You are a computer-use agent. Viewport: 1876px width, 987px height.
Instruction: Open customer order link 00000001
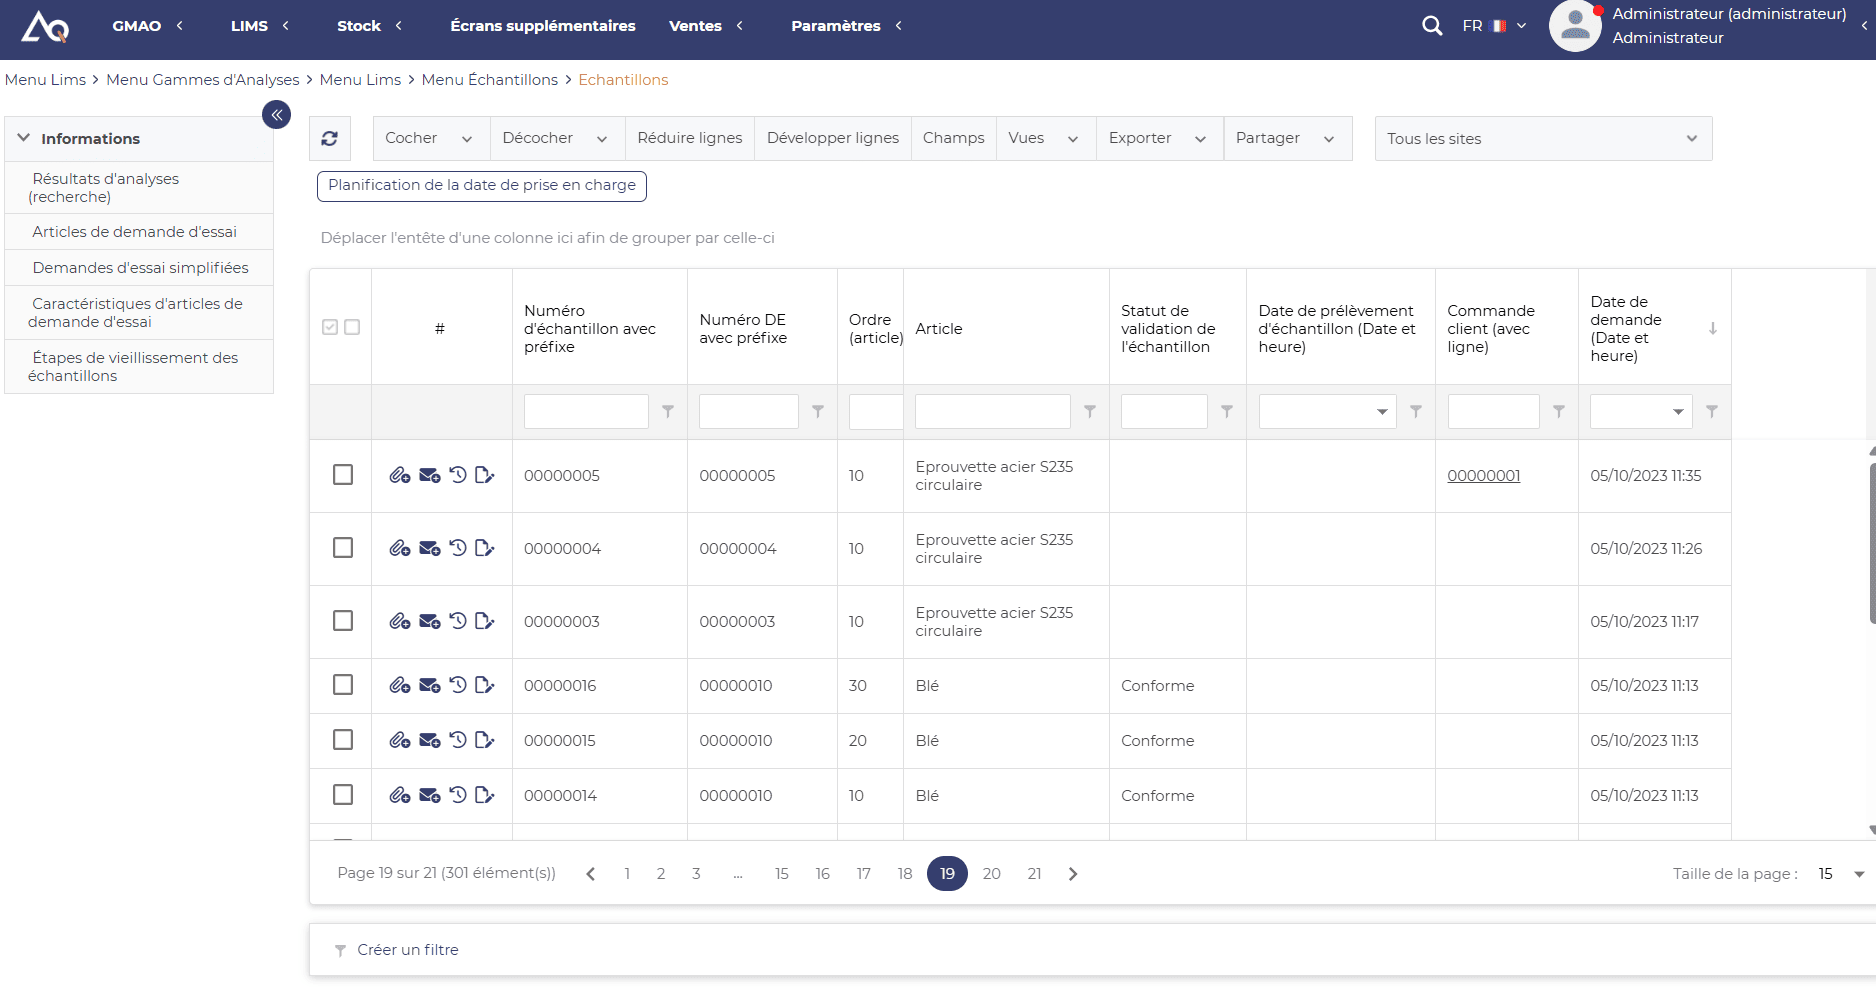click(1483, 476)
